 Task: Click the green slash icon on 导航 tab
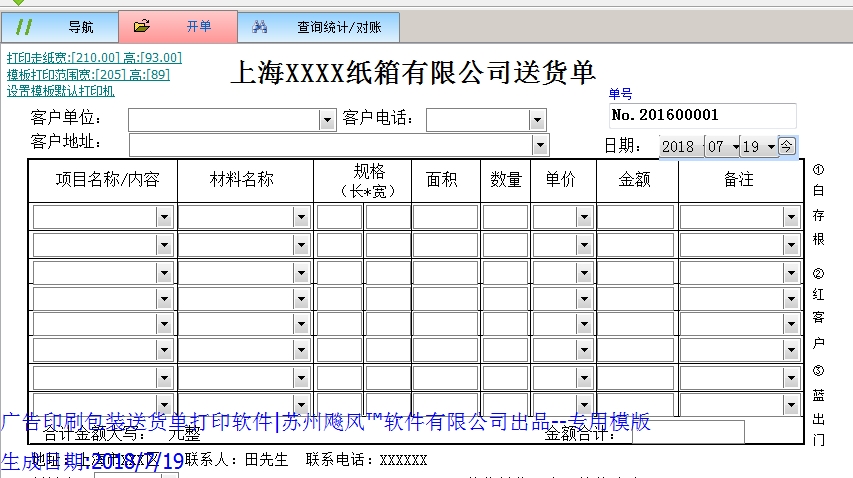tap(25, 27)
